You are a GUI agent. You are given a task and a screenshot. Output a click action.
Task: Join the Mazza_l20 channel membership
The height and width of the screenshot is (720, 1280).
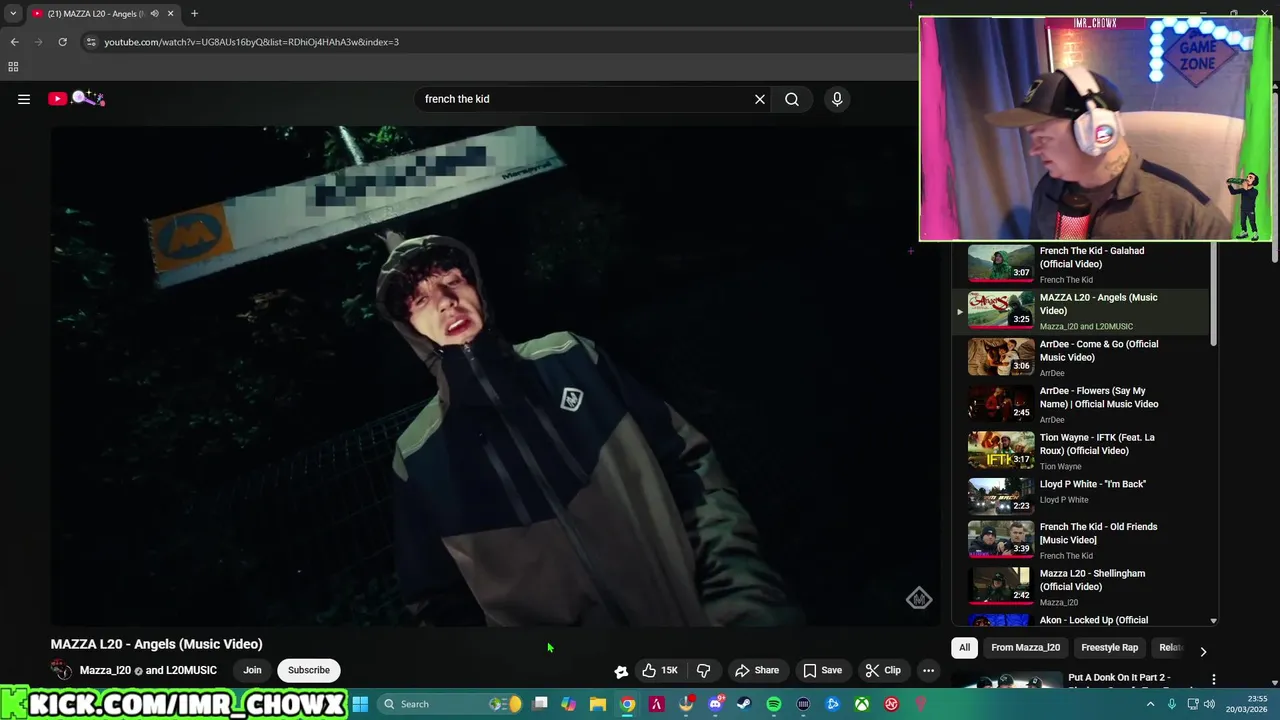click(252, 670)
